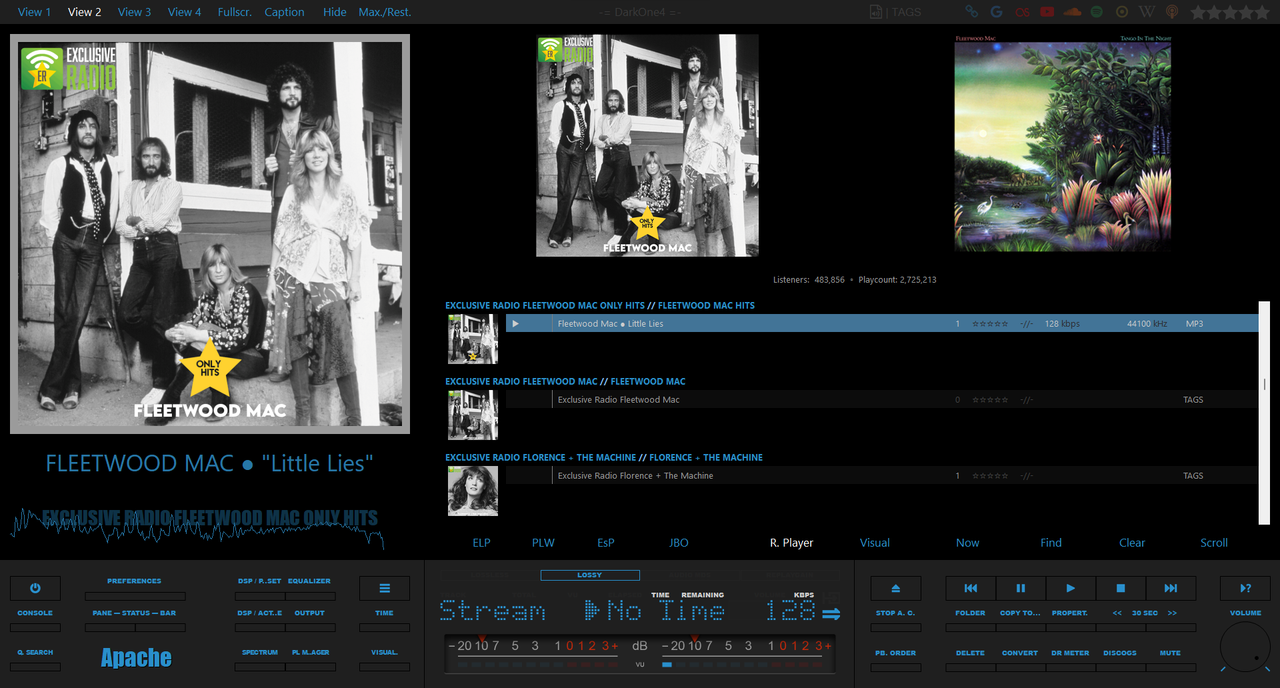Click the Fullscr. button
1280x688 pixels.
[x=235, y=12]
